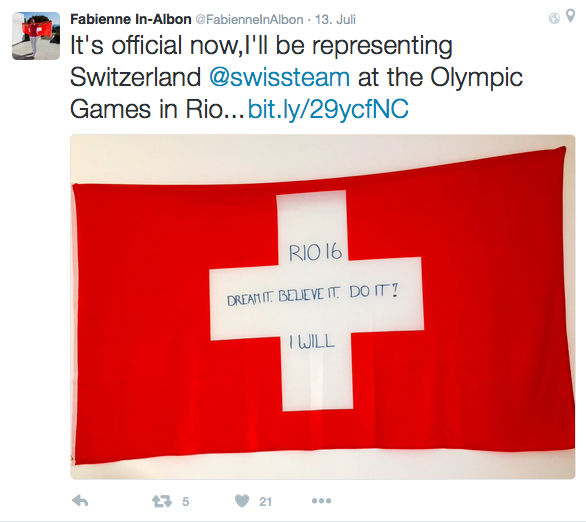Click the 'I WILL' writing on the flag

click(x=311, y=342)
